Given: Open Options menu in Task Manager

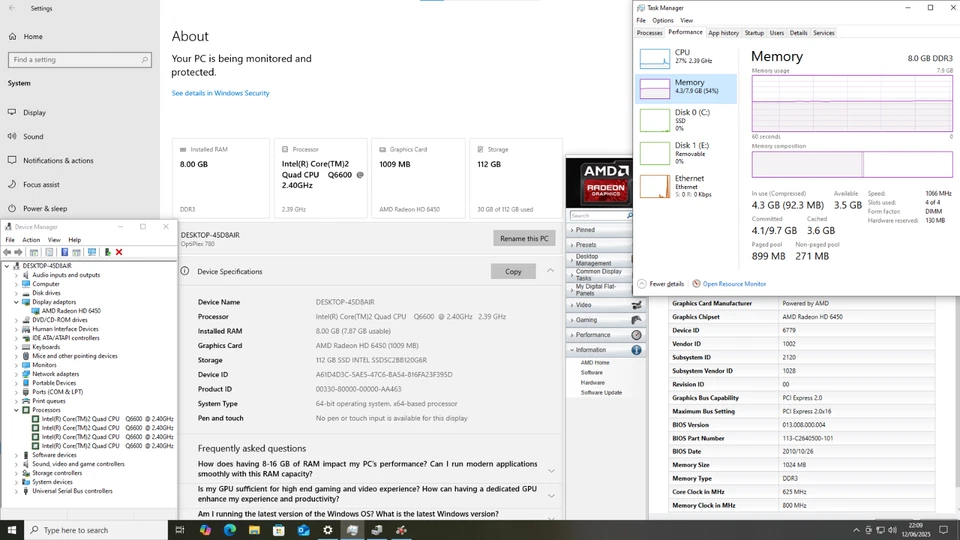Looking at the screenshot, I should 662,21.
